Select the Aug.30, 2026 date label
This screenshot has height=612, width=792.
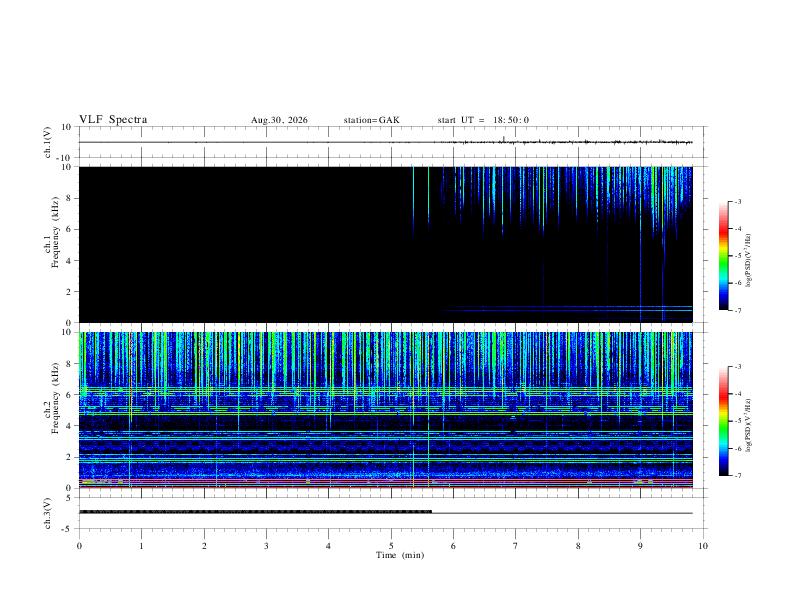pos(279,120)
